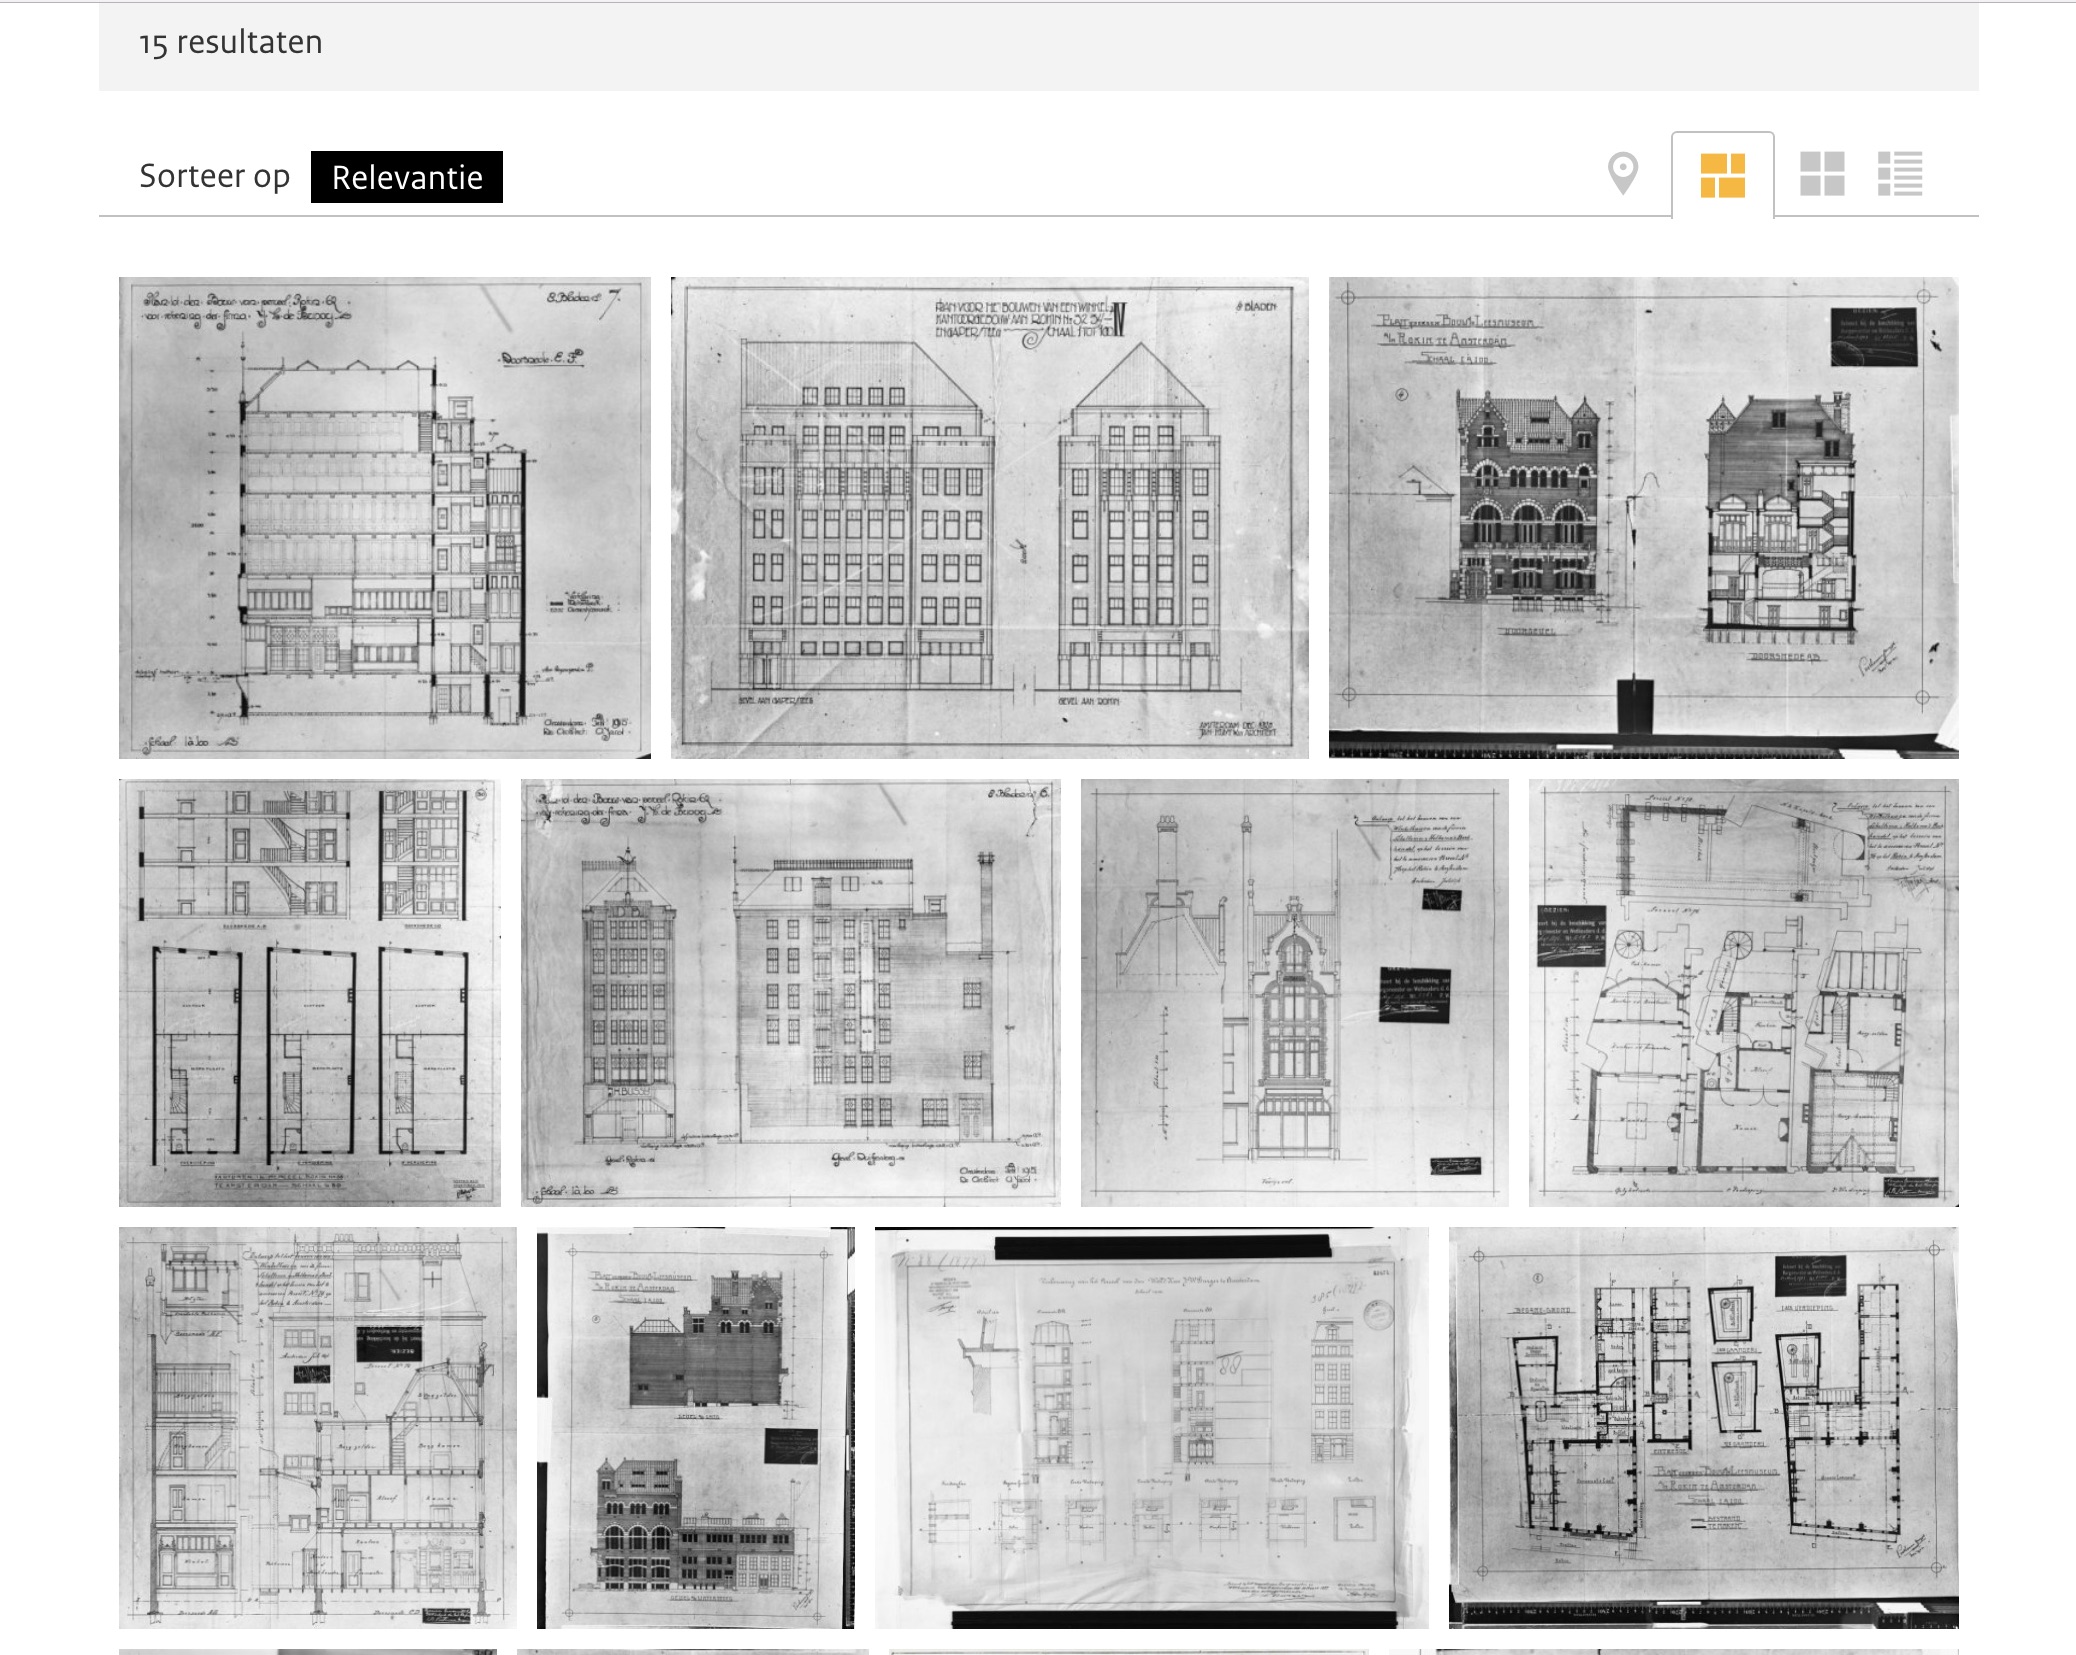This screenshot has height=1655, width=2076.
Task: Open second-row narrow tower facade elevation drawing
Action: [791, 993]
